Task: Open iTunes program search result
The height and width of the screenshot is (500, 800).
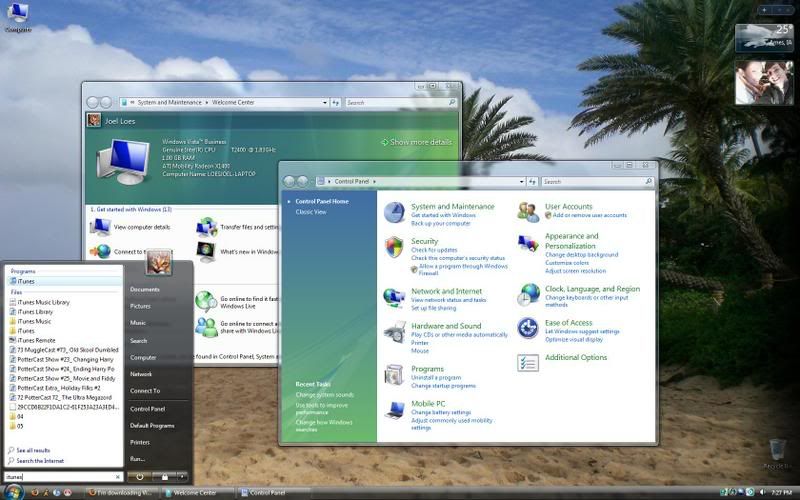Action: [x=64, y=281]
